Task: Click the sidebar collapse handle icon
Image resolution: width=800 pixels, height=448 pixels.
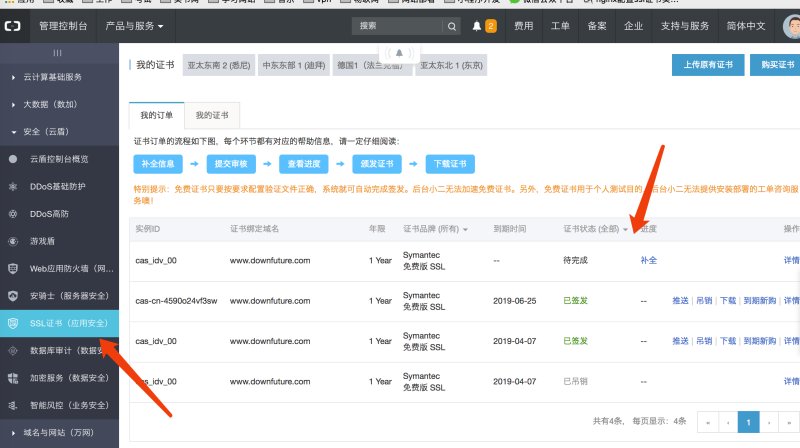Action: tap(58, 53)
